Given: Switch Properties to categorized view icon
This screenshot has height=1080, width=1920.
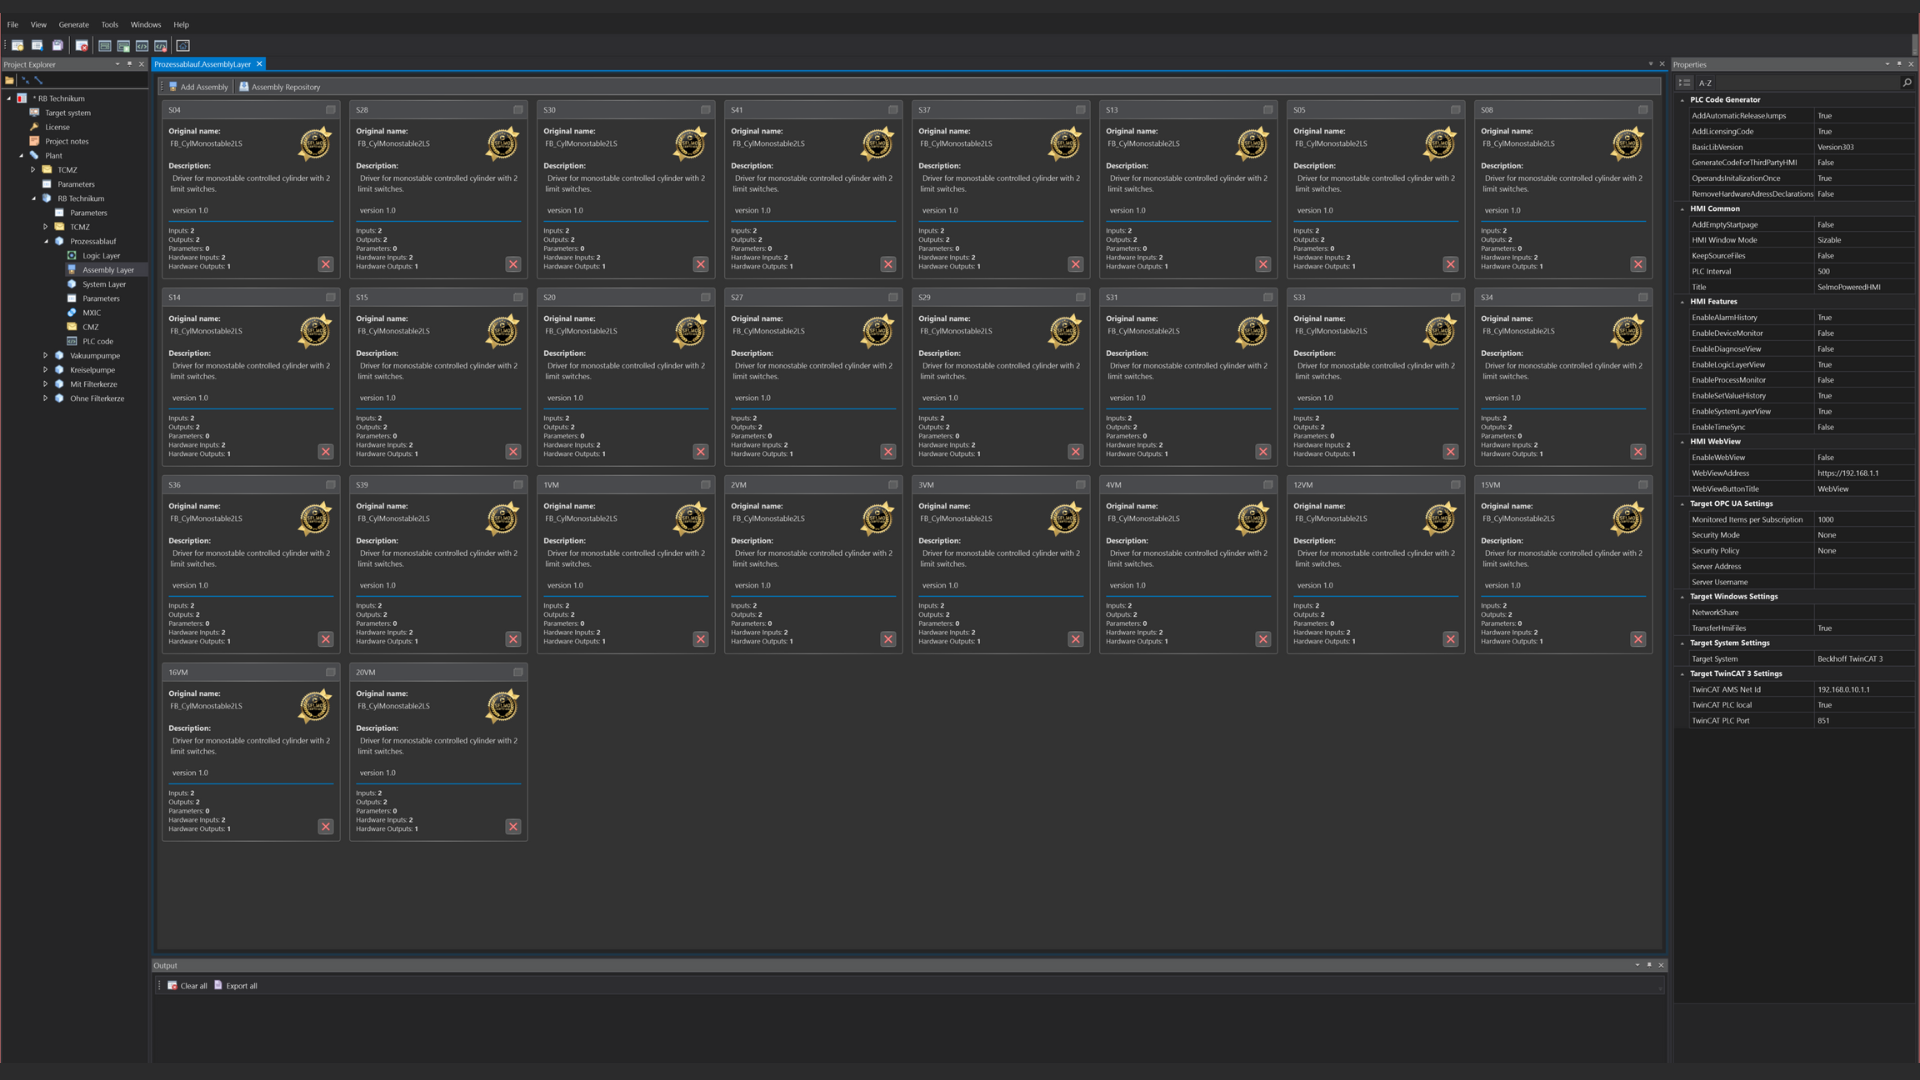Looking at the screenshot, I should pos(1684,83).
